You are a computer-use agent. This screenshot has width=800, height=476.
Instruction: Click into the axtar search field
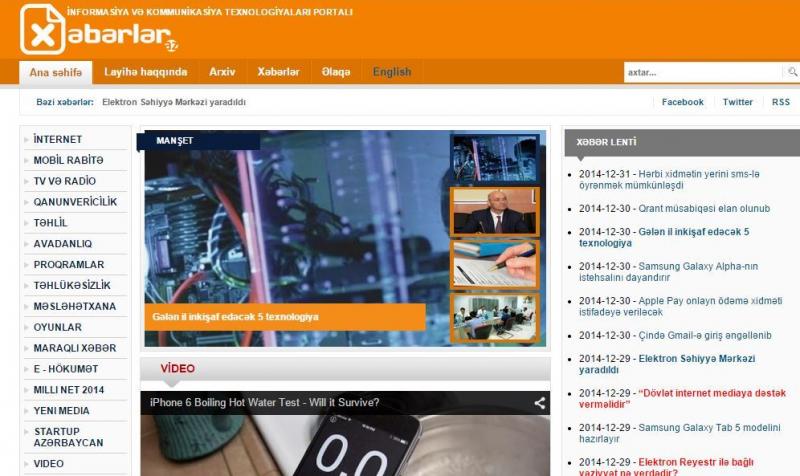(x=703, y=72)
